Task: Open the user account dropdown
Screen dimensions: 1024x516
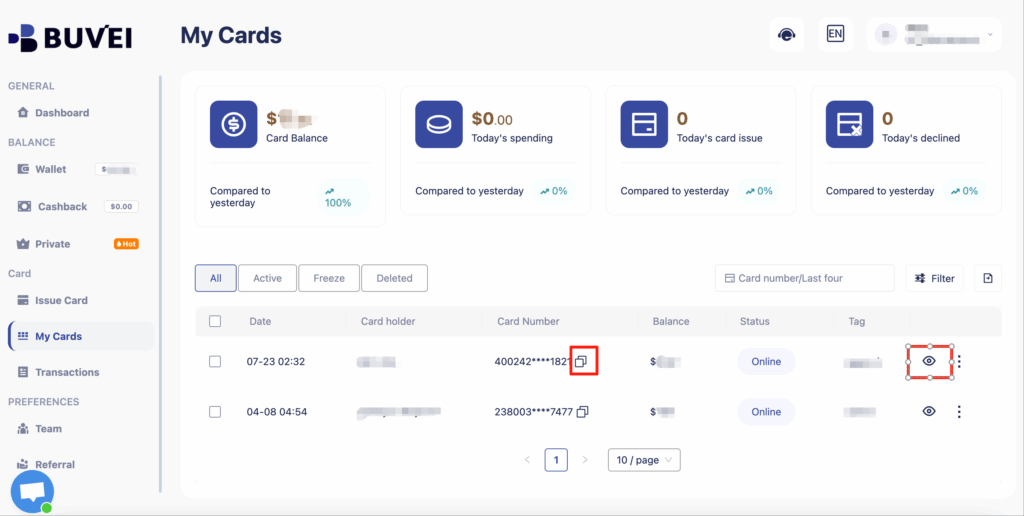Action: tap(934, 35)
